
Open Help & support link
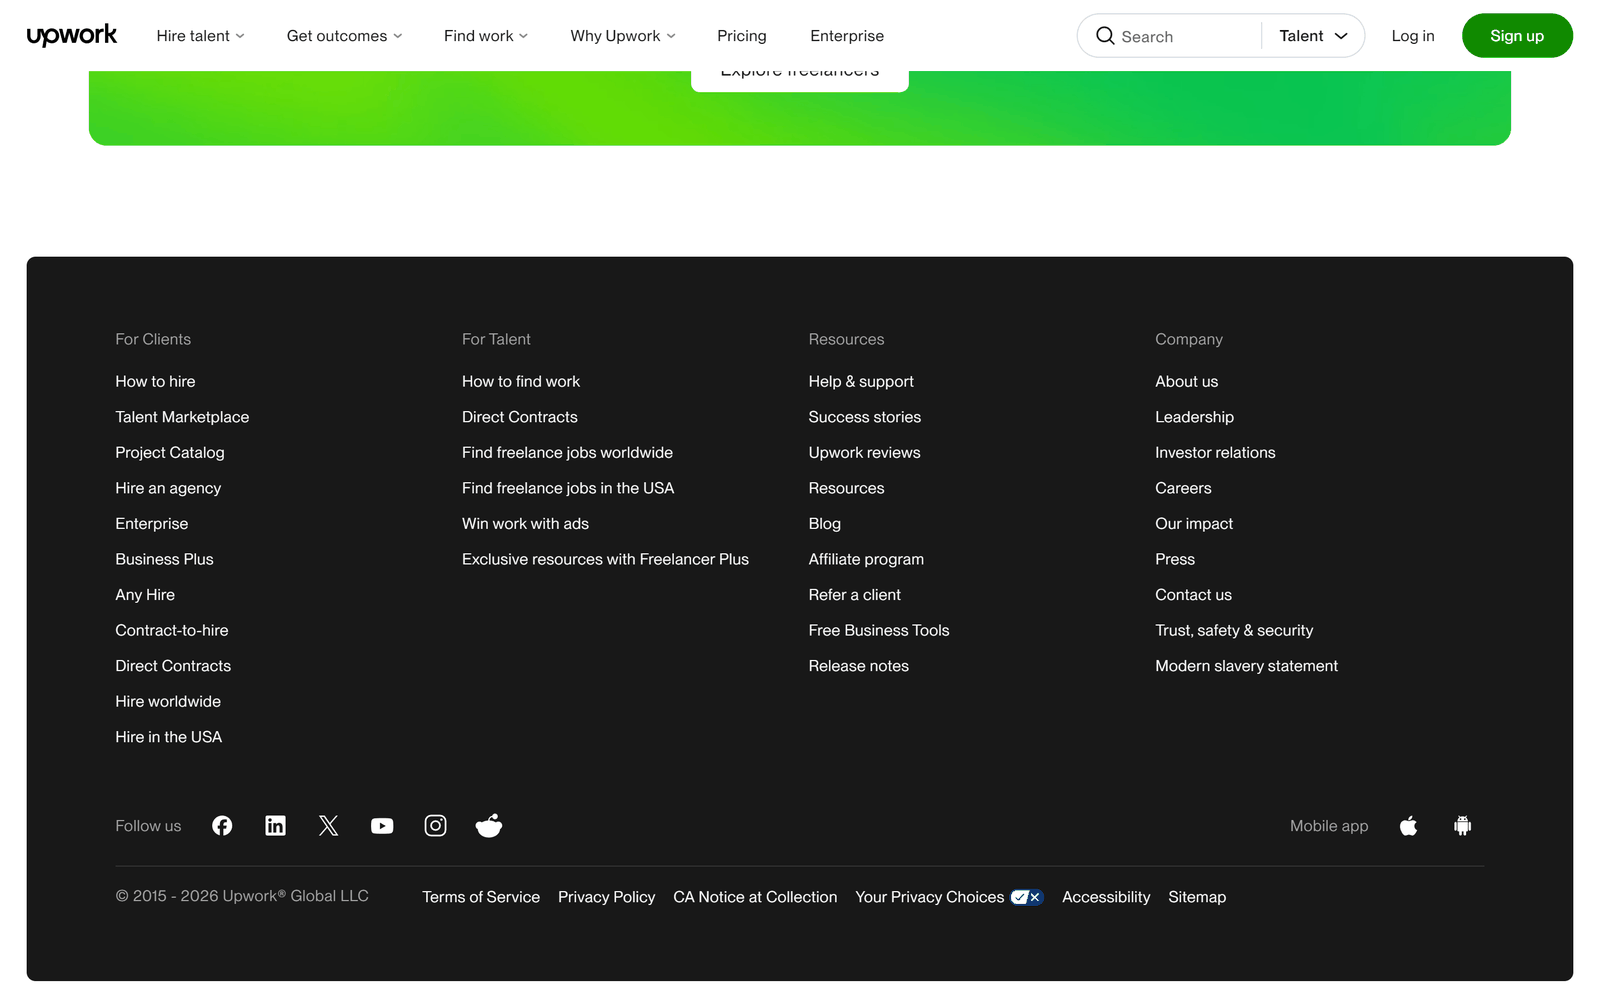861,382
